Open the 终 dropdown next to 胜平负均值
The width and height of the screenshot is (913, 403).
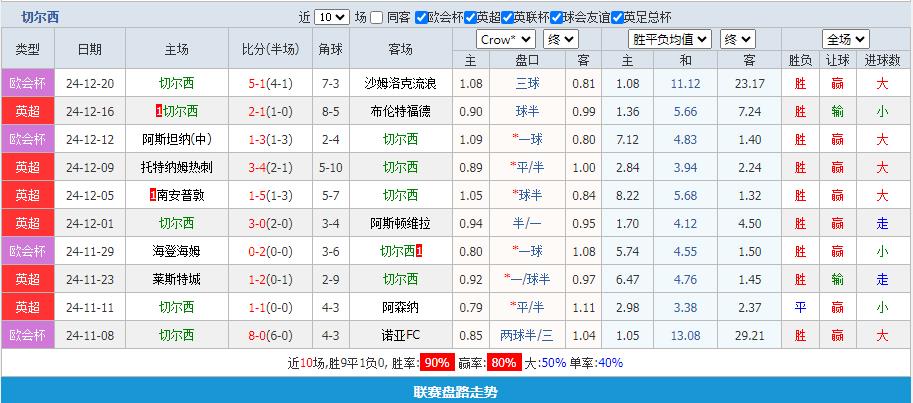[738, 40]
